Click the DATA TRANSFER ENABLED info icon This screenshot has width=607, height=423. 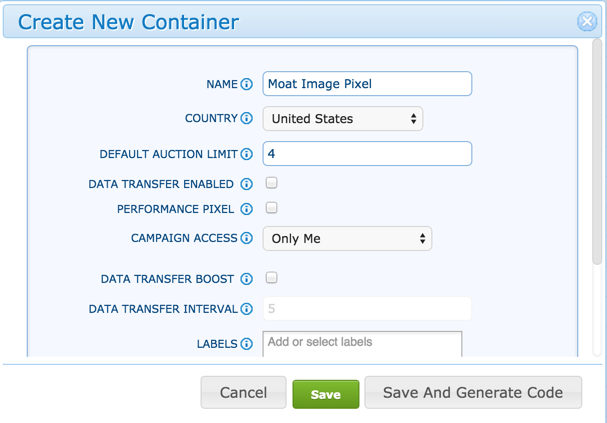pyautogui.click(x=247, y=185)
